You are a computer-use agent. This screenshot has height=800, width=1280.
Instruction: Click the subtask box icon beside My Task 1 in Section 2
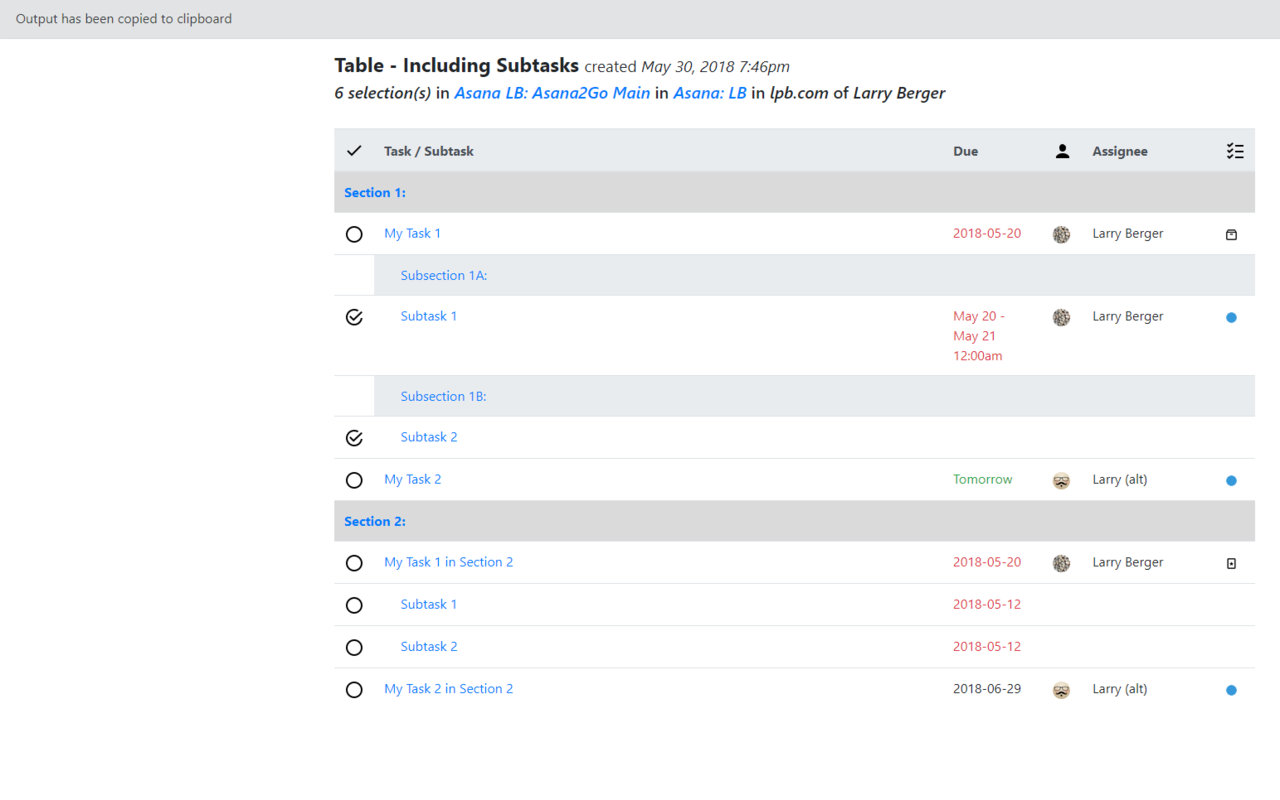pos(1231,562)
